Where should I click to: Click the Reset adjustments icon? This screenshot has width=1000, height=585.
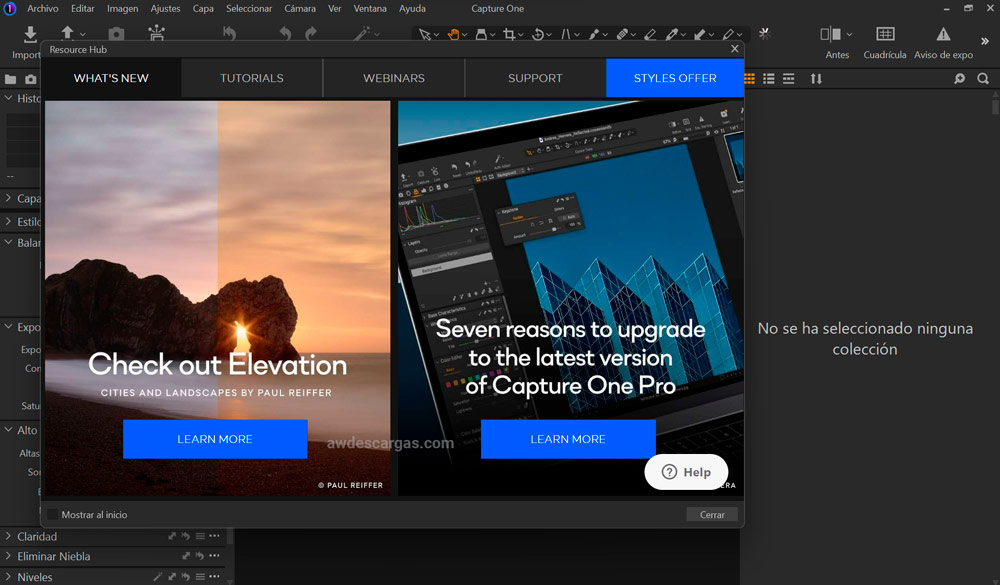[x=230, y=34]
